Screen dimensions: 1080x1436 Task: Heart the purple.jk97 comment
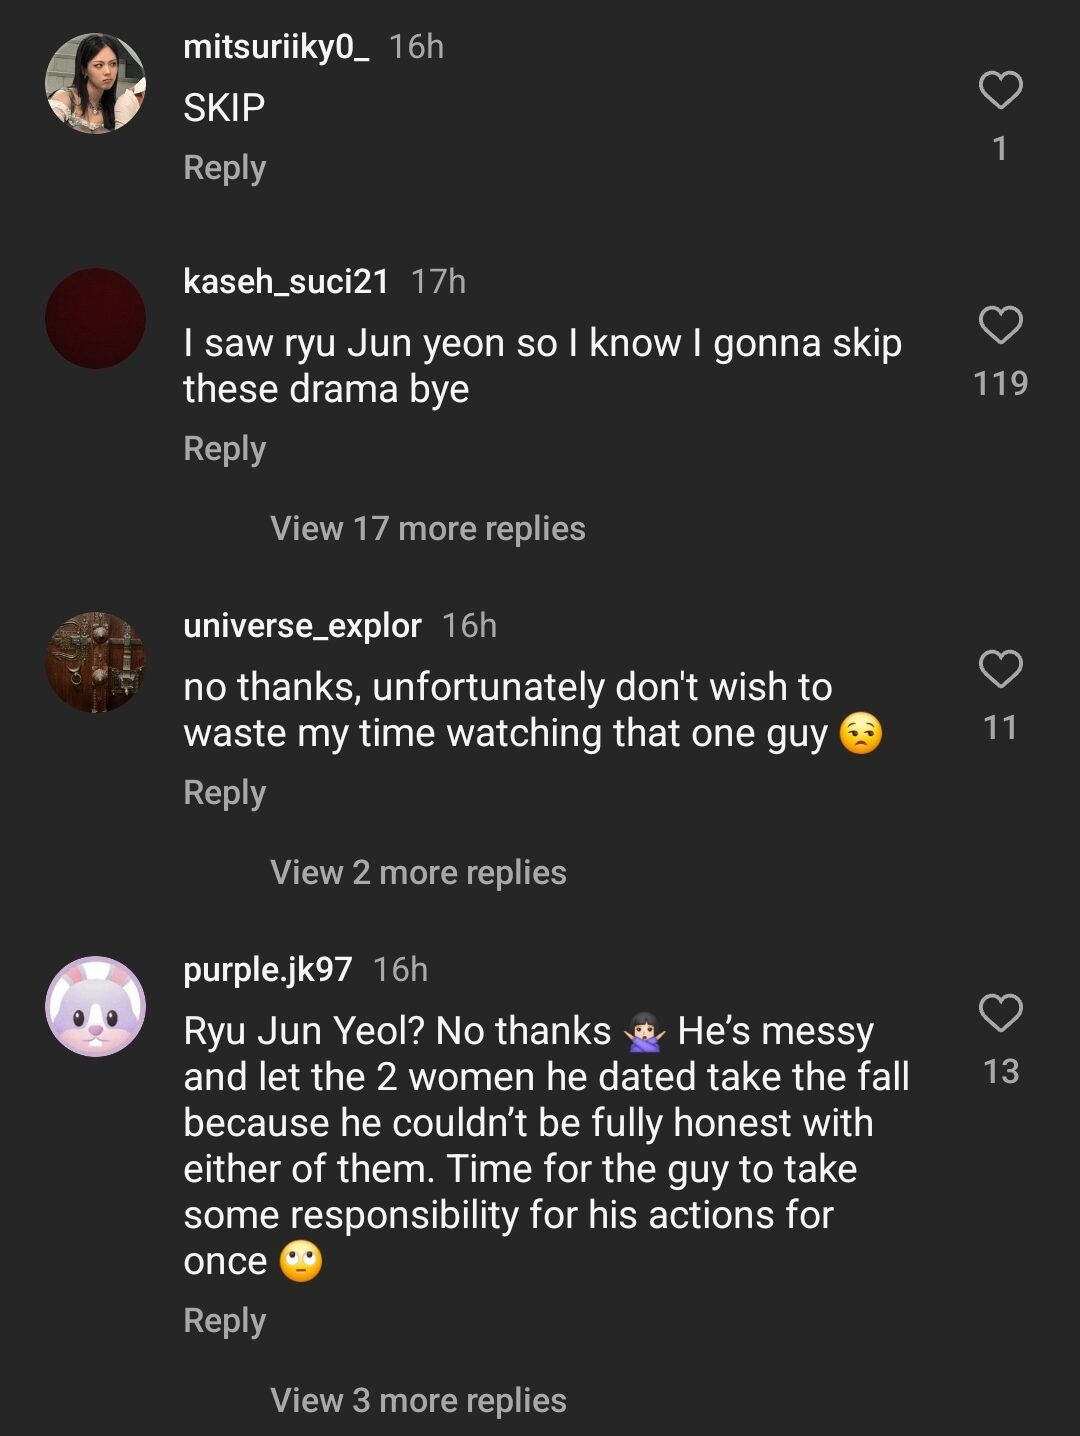(1000, 1013)
